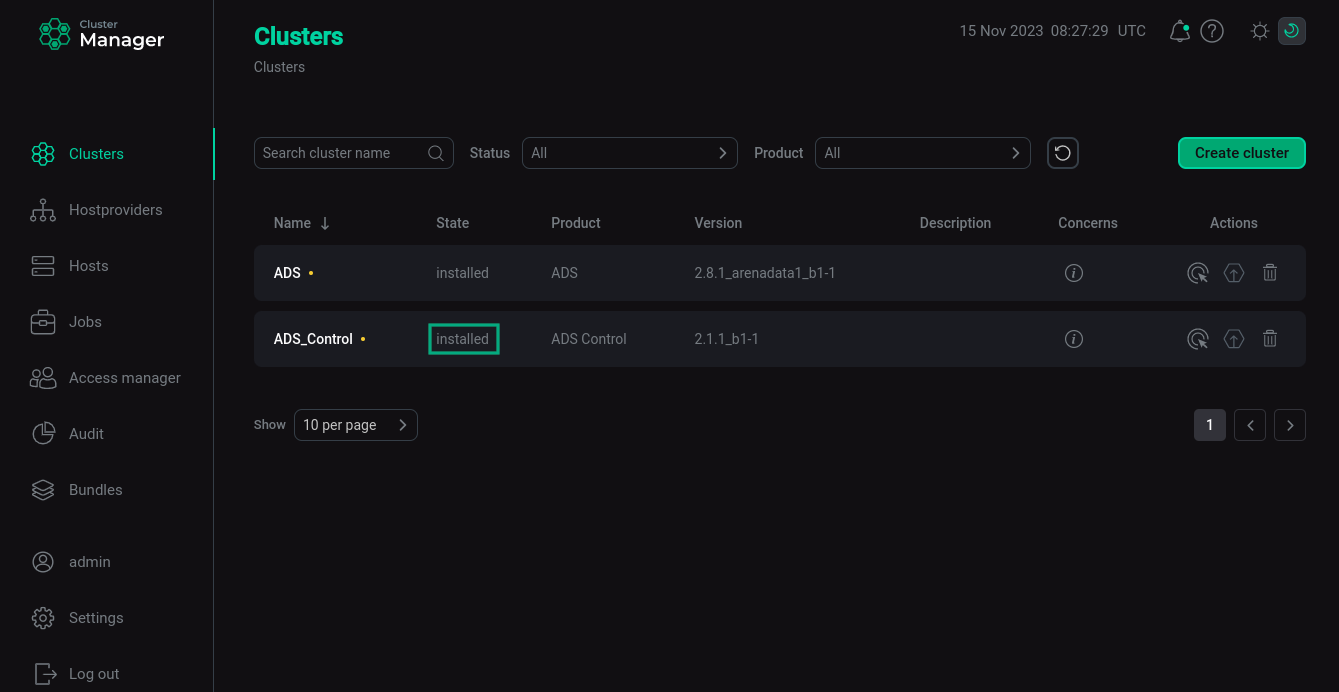Screen dimensions: 1339x692
Task: Expand the Product filter dropdown
Action: click(x=923, y=153)
